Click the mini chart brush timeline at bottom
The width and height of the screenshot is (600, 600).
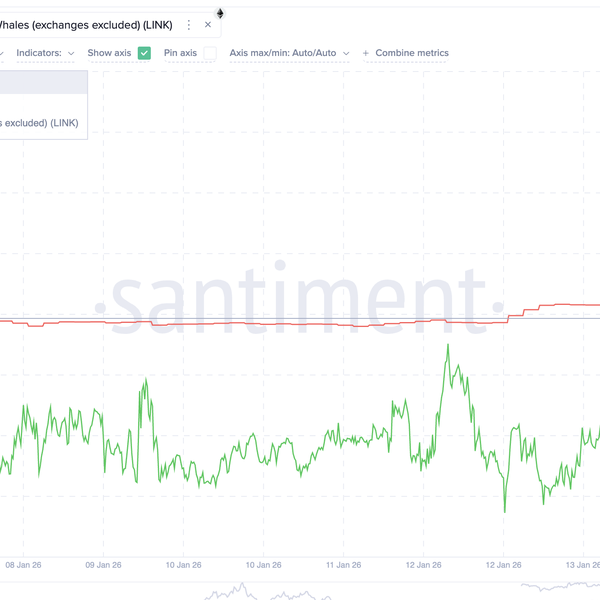tap(300, 590)
